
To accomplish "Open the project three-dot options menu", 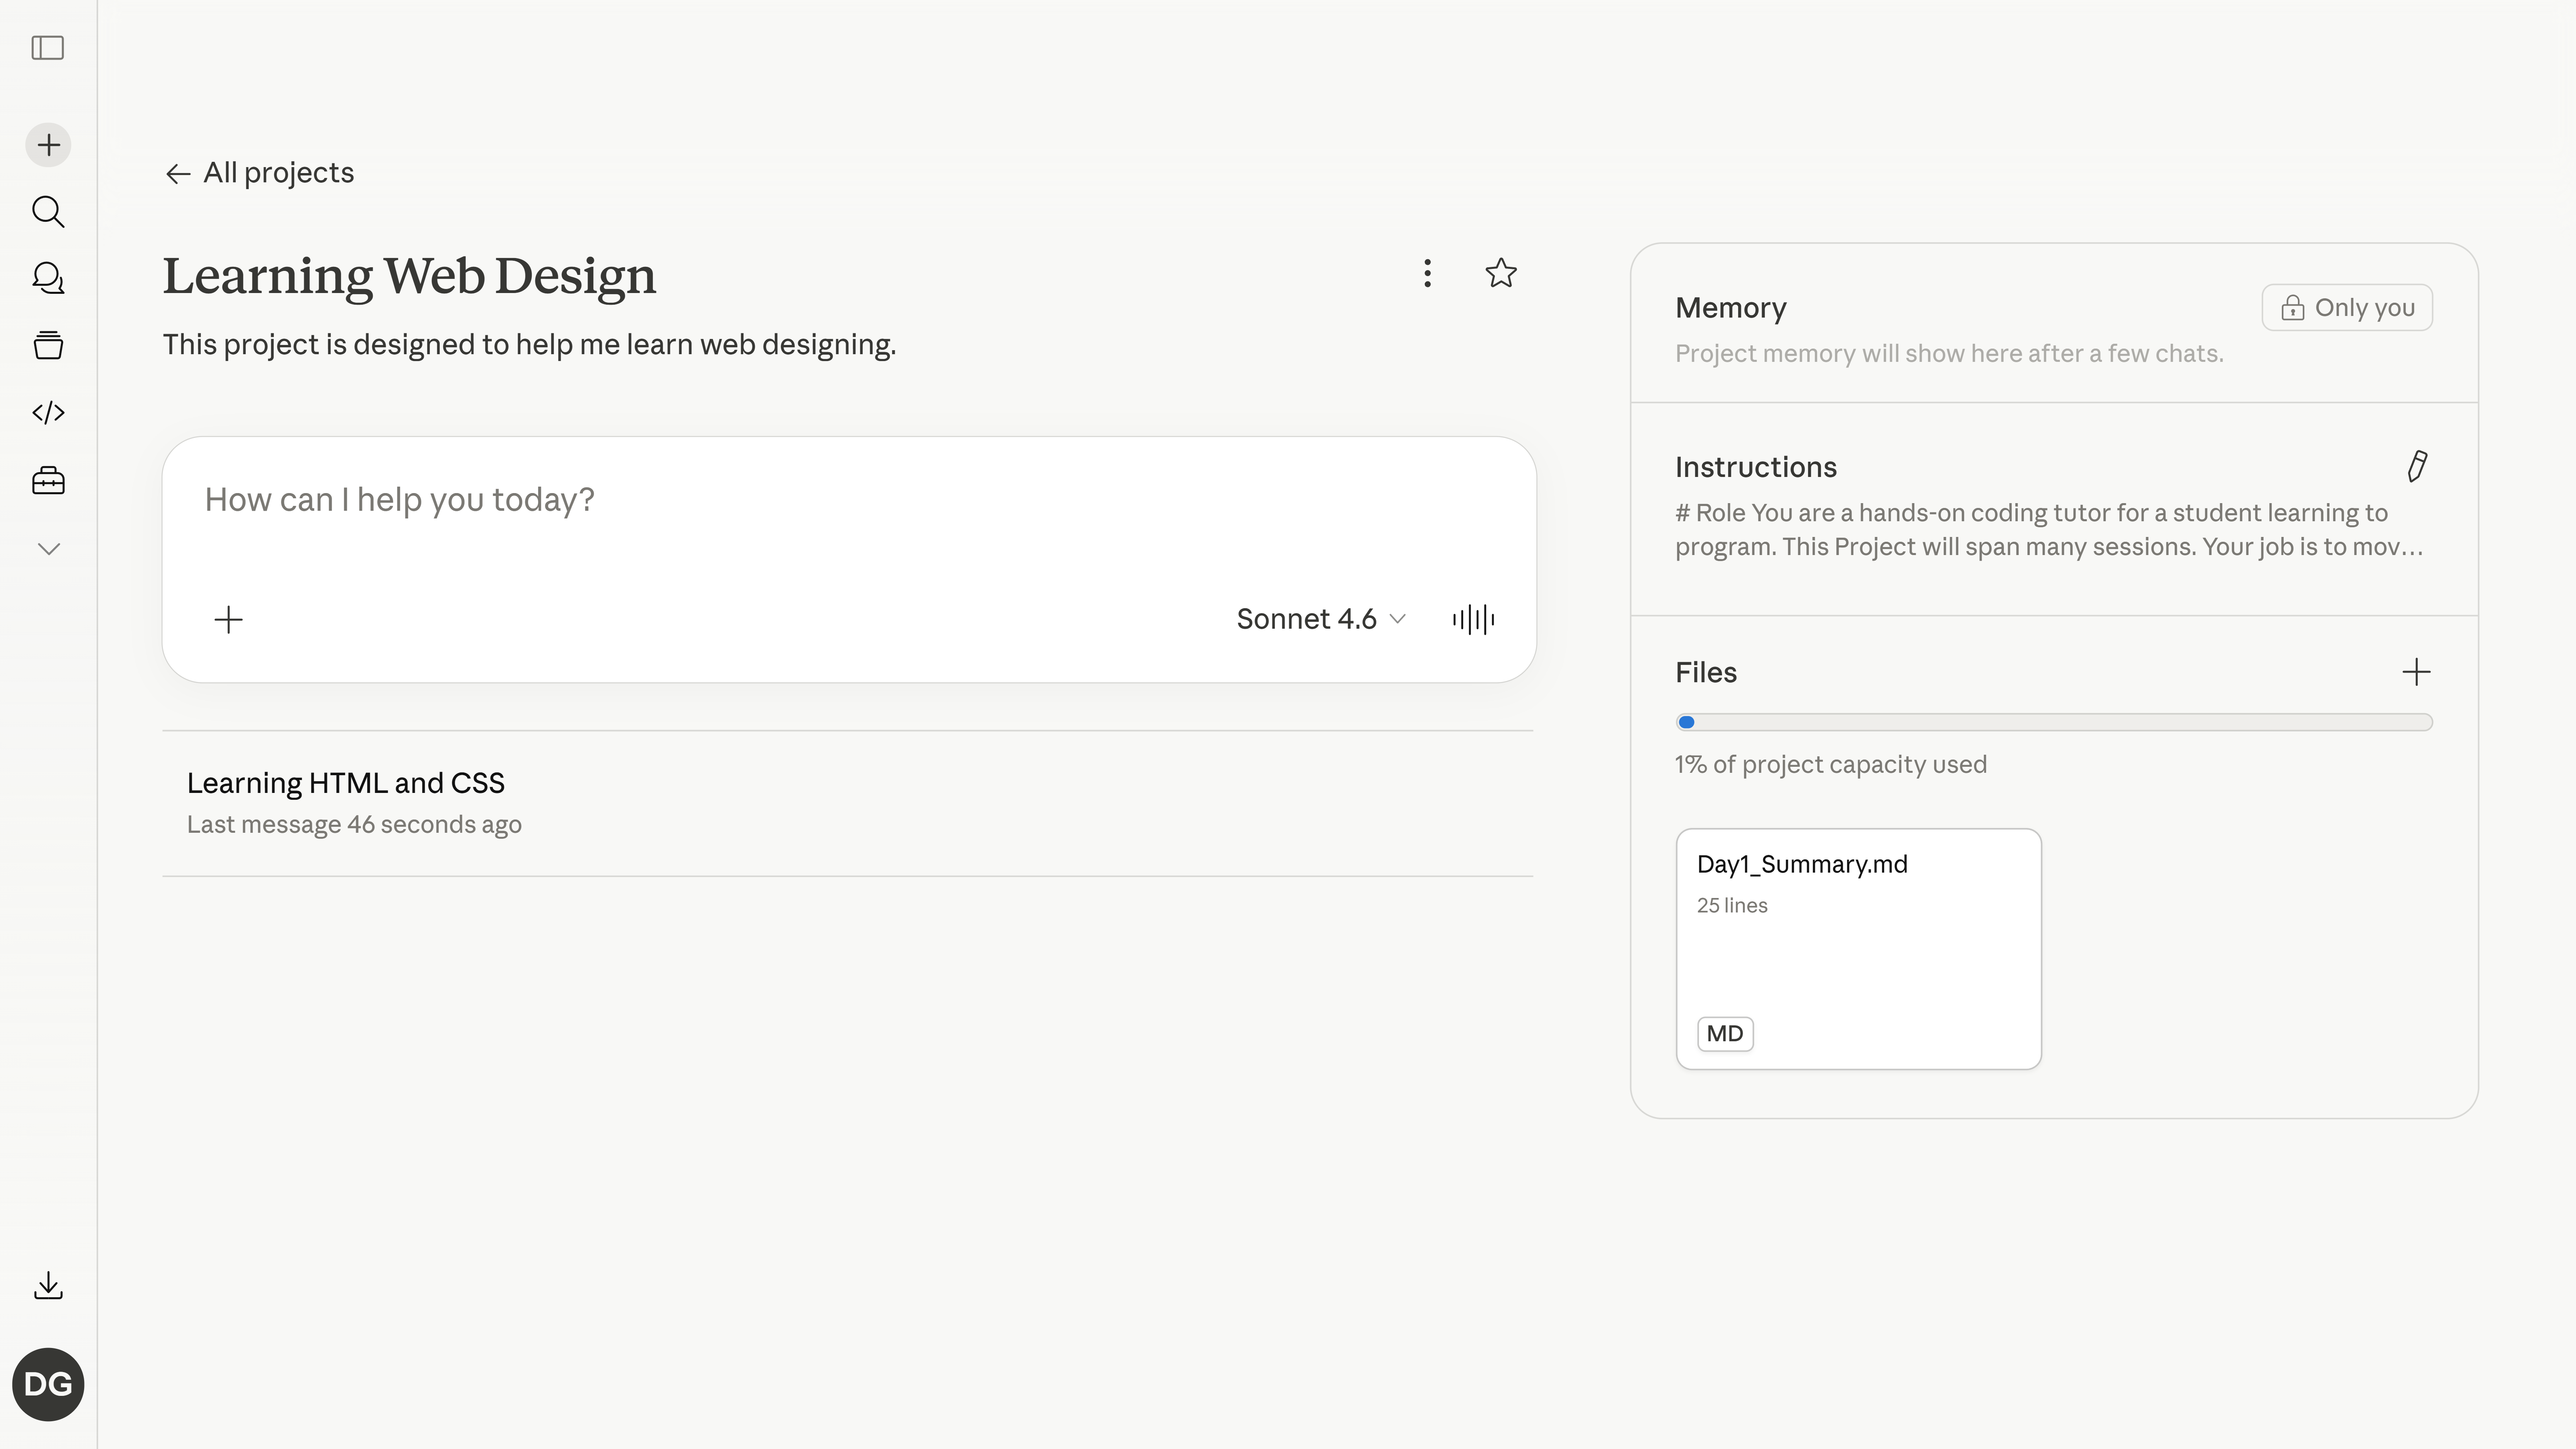I will click(x=1427, y=273).
